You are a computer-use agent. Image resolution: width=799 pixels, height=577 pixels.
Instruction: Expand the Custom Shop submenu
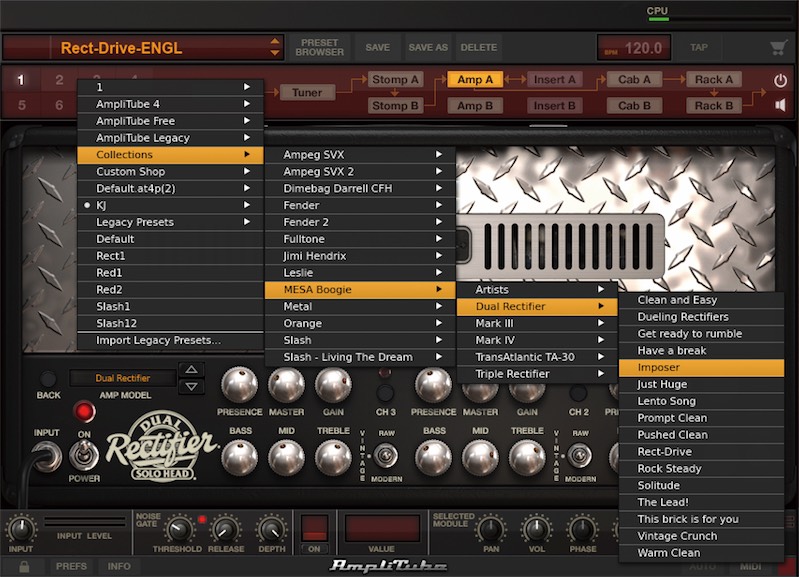pos(170,171)
